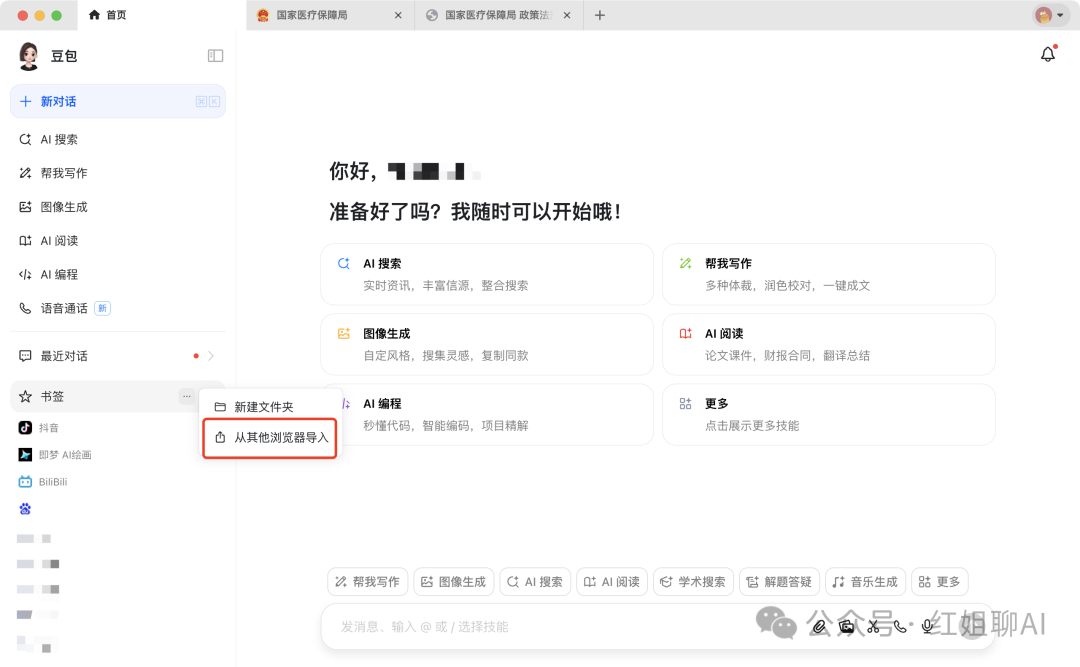This screenshot has width=1080, height=667.
Task: Click the 书签 star icon
Action: (x=25, y=396)
